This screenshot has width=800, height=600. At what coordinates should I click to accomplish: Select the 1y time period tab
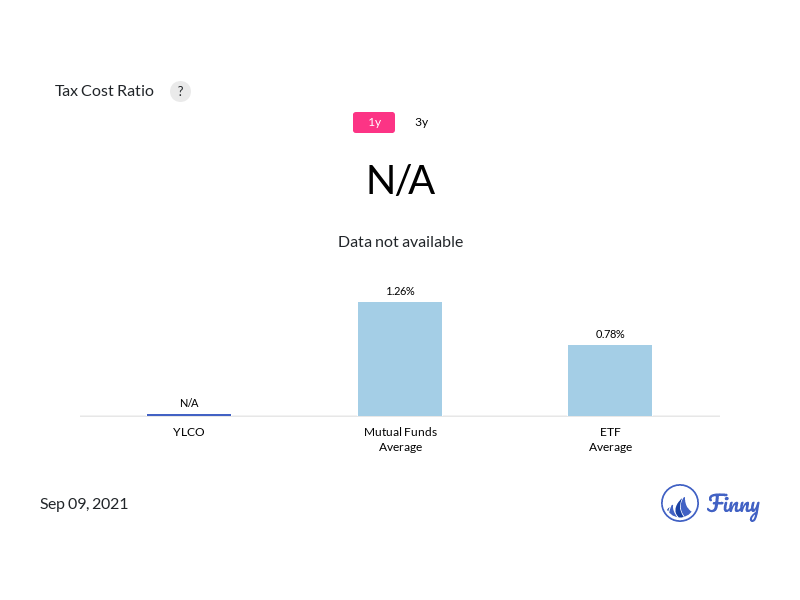coord(374,122)
